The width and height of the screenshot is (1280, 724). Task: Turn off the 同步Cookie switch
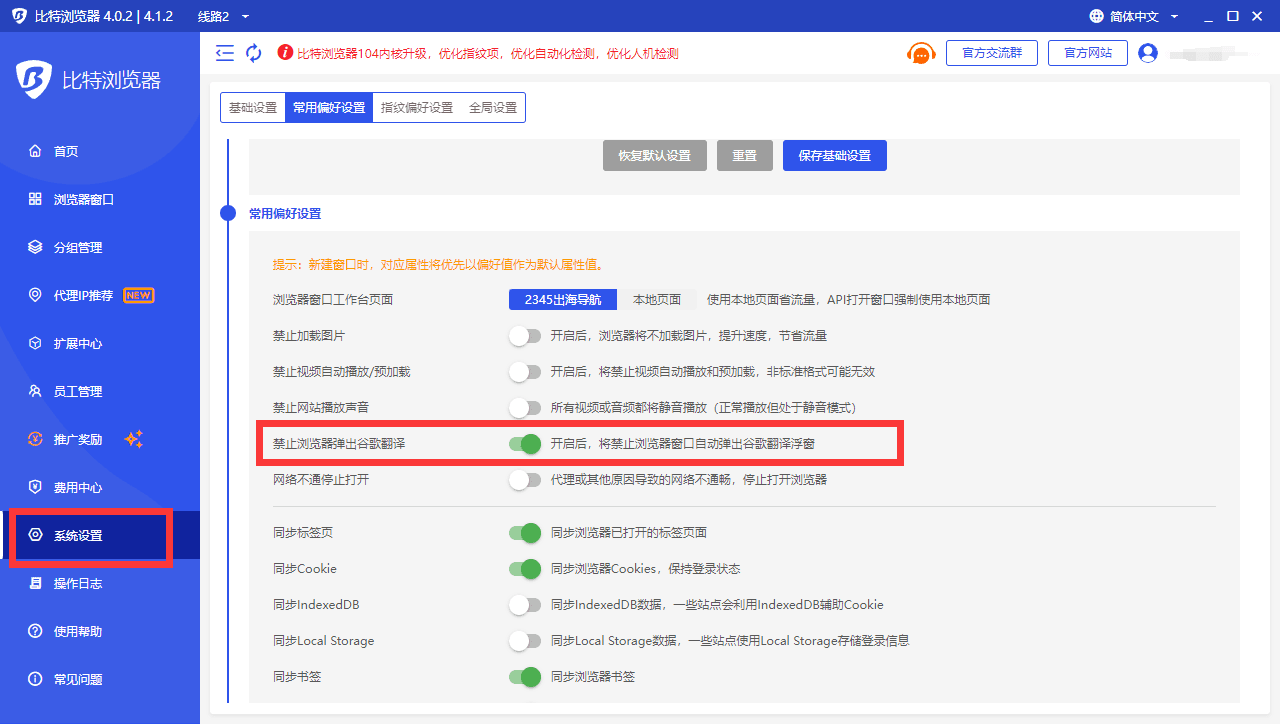point(525,569)
